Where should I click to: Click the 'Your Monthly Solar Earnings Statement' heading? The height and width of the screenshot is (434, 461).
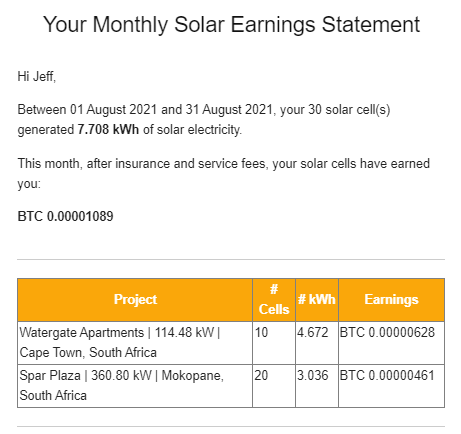[x=231, y=25]
